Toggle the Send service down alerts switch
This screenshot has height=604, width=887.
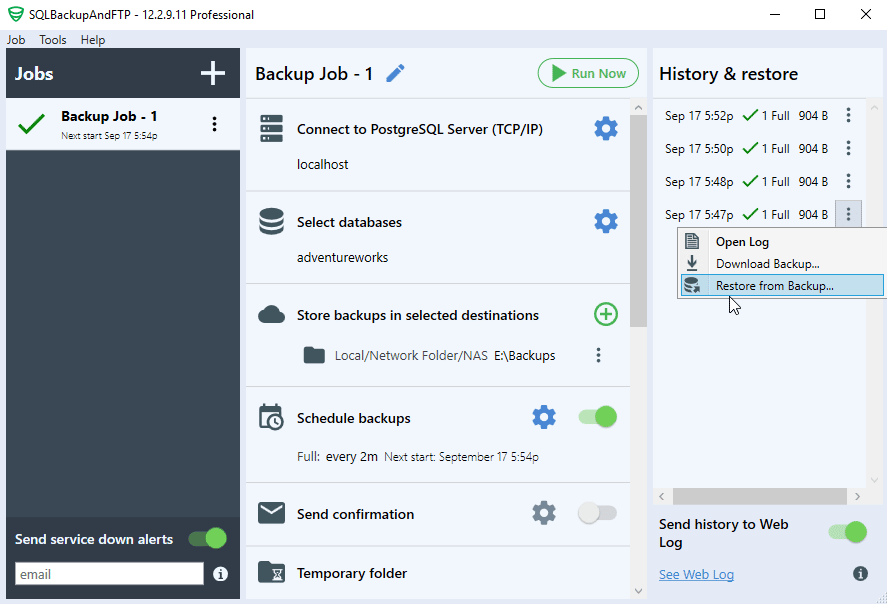[x=207, y=538]
